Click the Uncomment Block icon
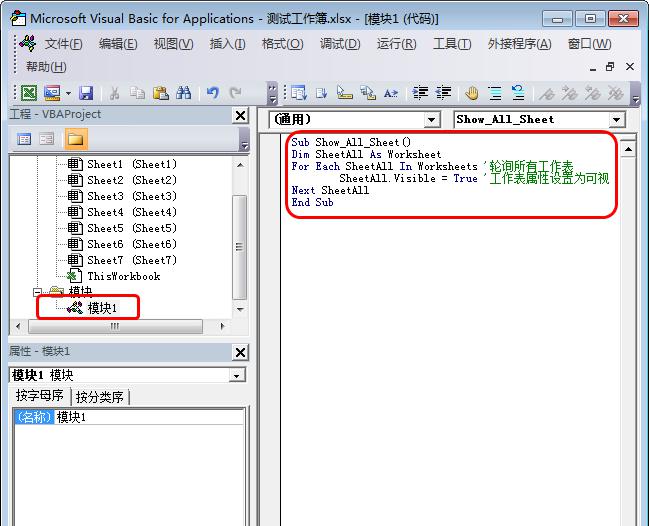649x526 pixels. 518,93
